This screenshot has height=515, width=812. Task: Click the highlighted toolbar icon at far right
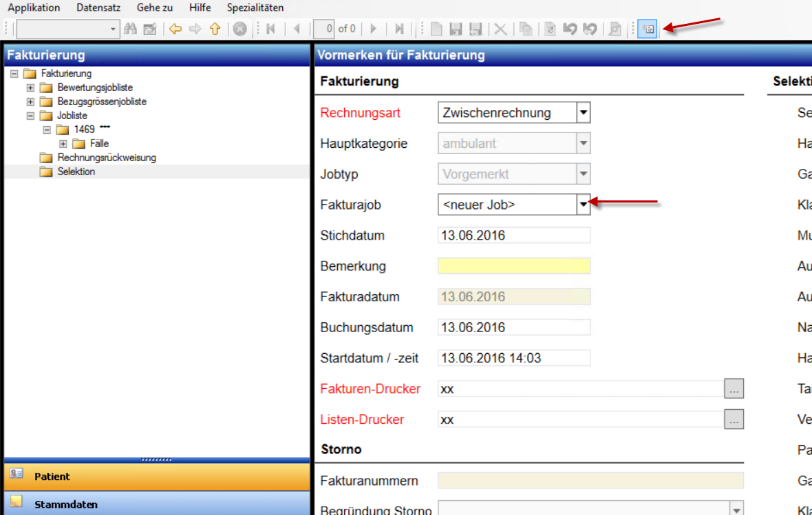pyautogui.click(x=647, y=29)
